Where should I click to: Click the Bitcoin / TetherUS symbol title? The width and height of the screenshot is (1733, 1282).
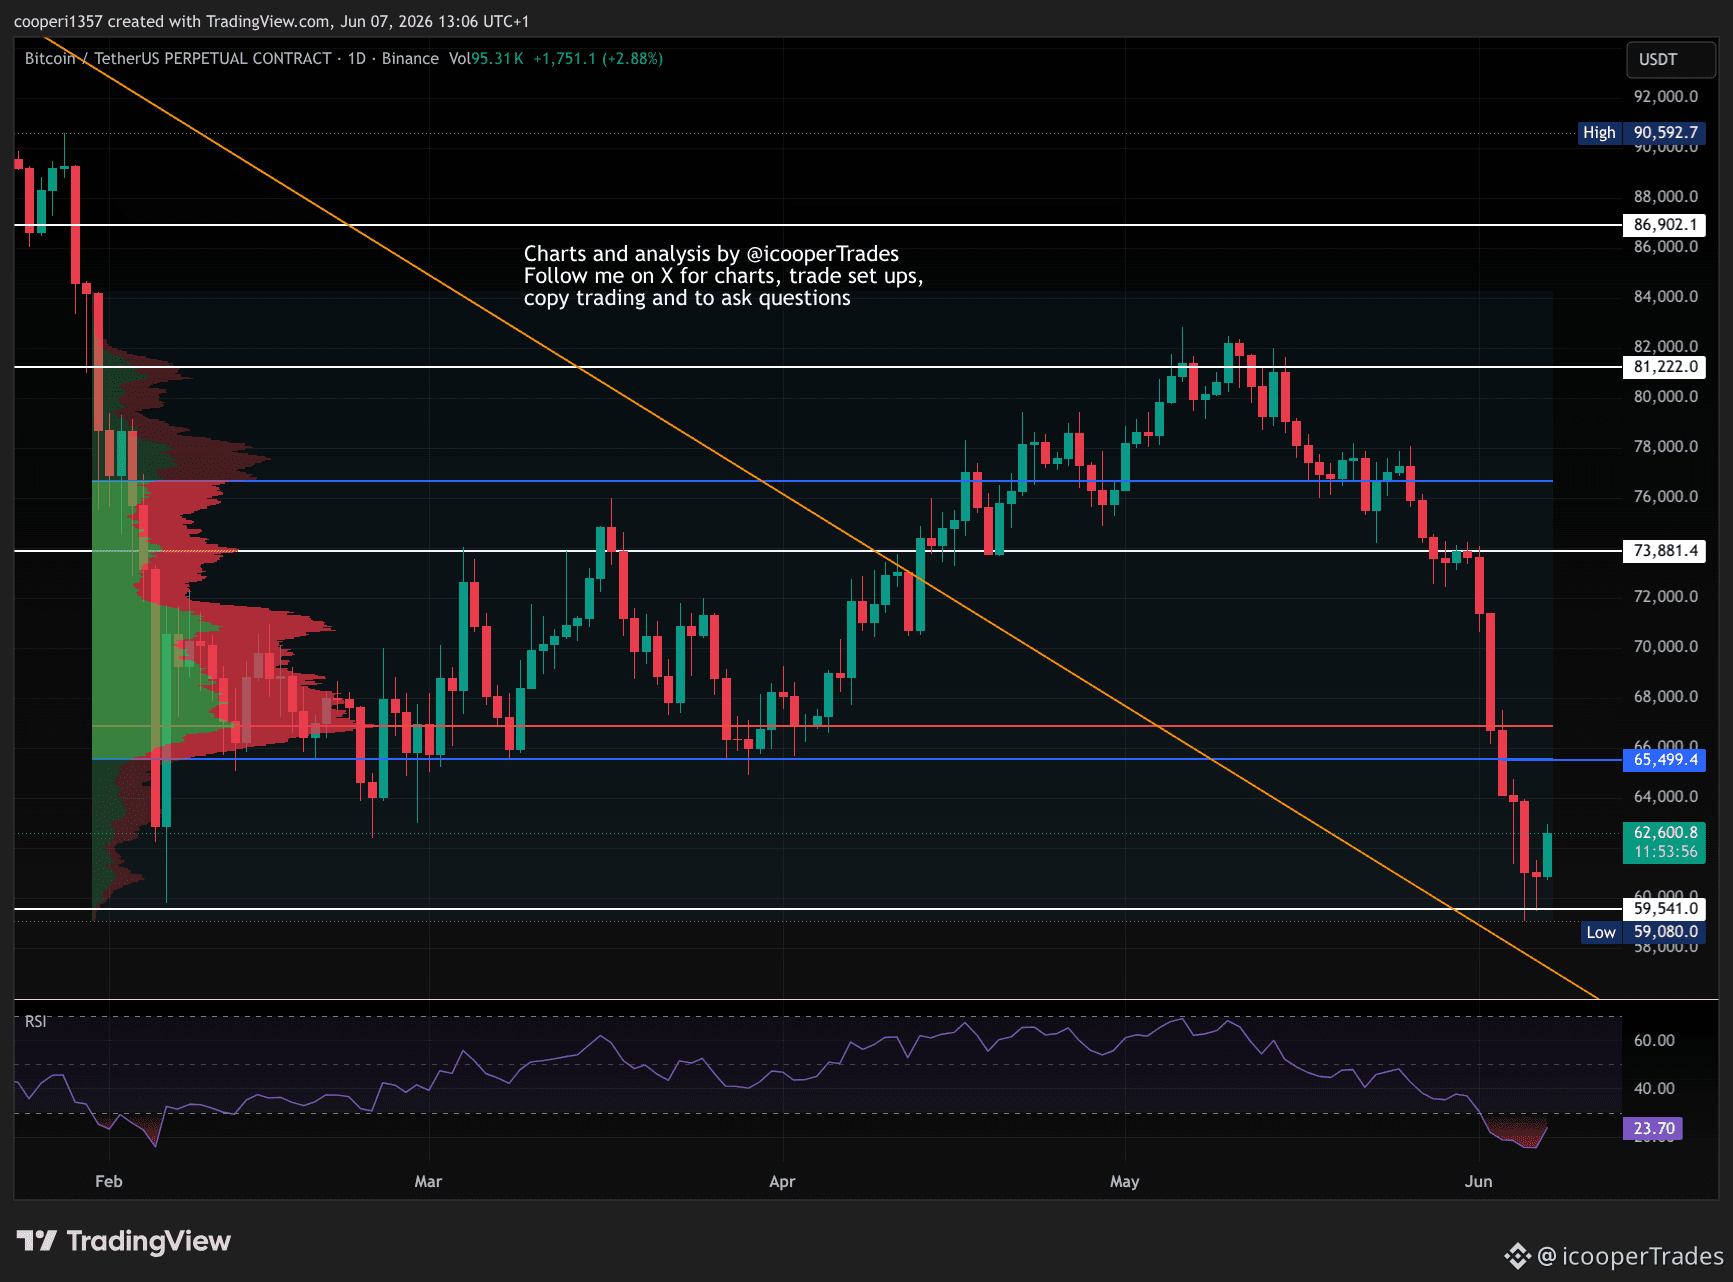[178, 59]
